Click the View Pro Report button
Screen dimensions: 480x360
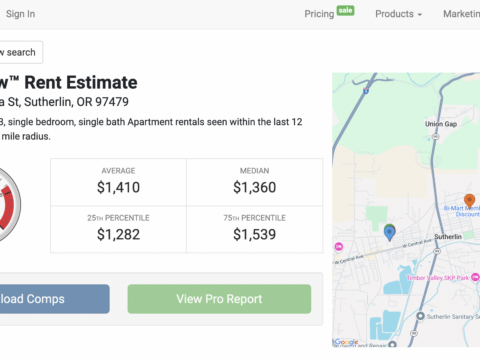pos(219,299)
